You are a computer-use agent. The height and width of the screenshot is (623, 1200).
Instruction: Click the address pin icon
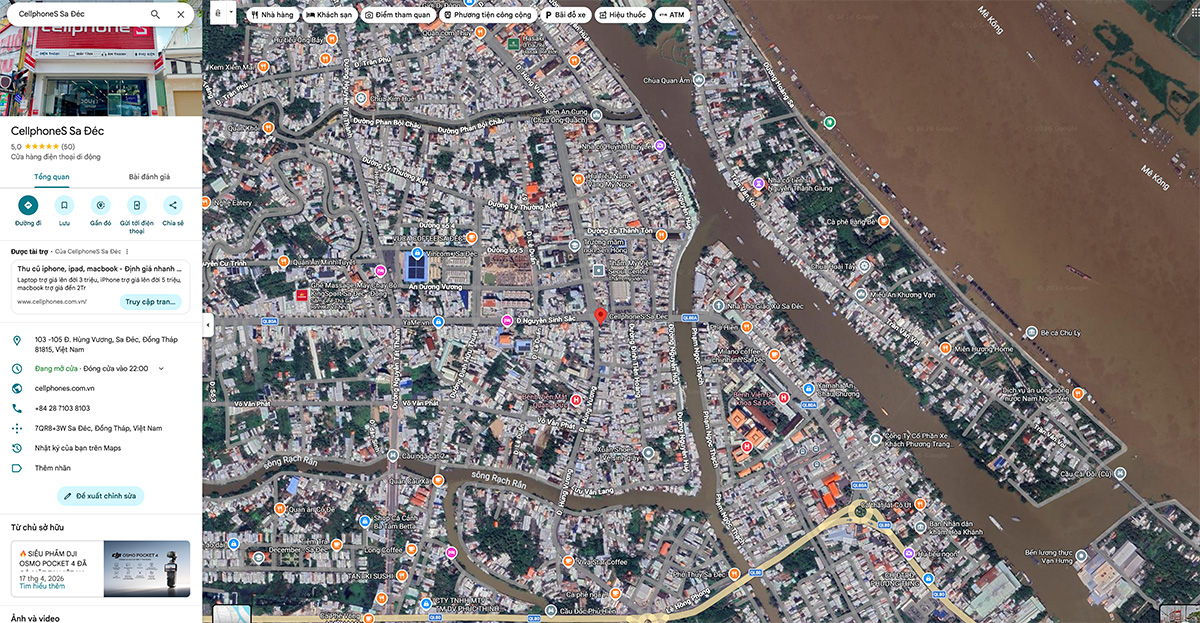point(16,341)
